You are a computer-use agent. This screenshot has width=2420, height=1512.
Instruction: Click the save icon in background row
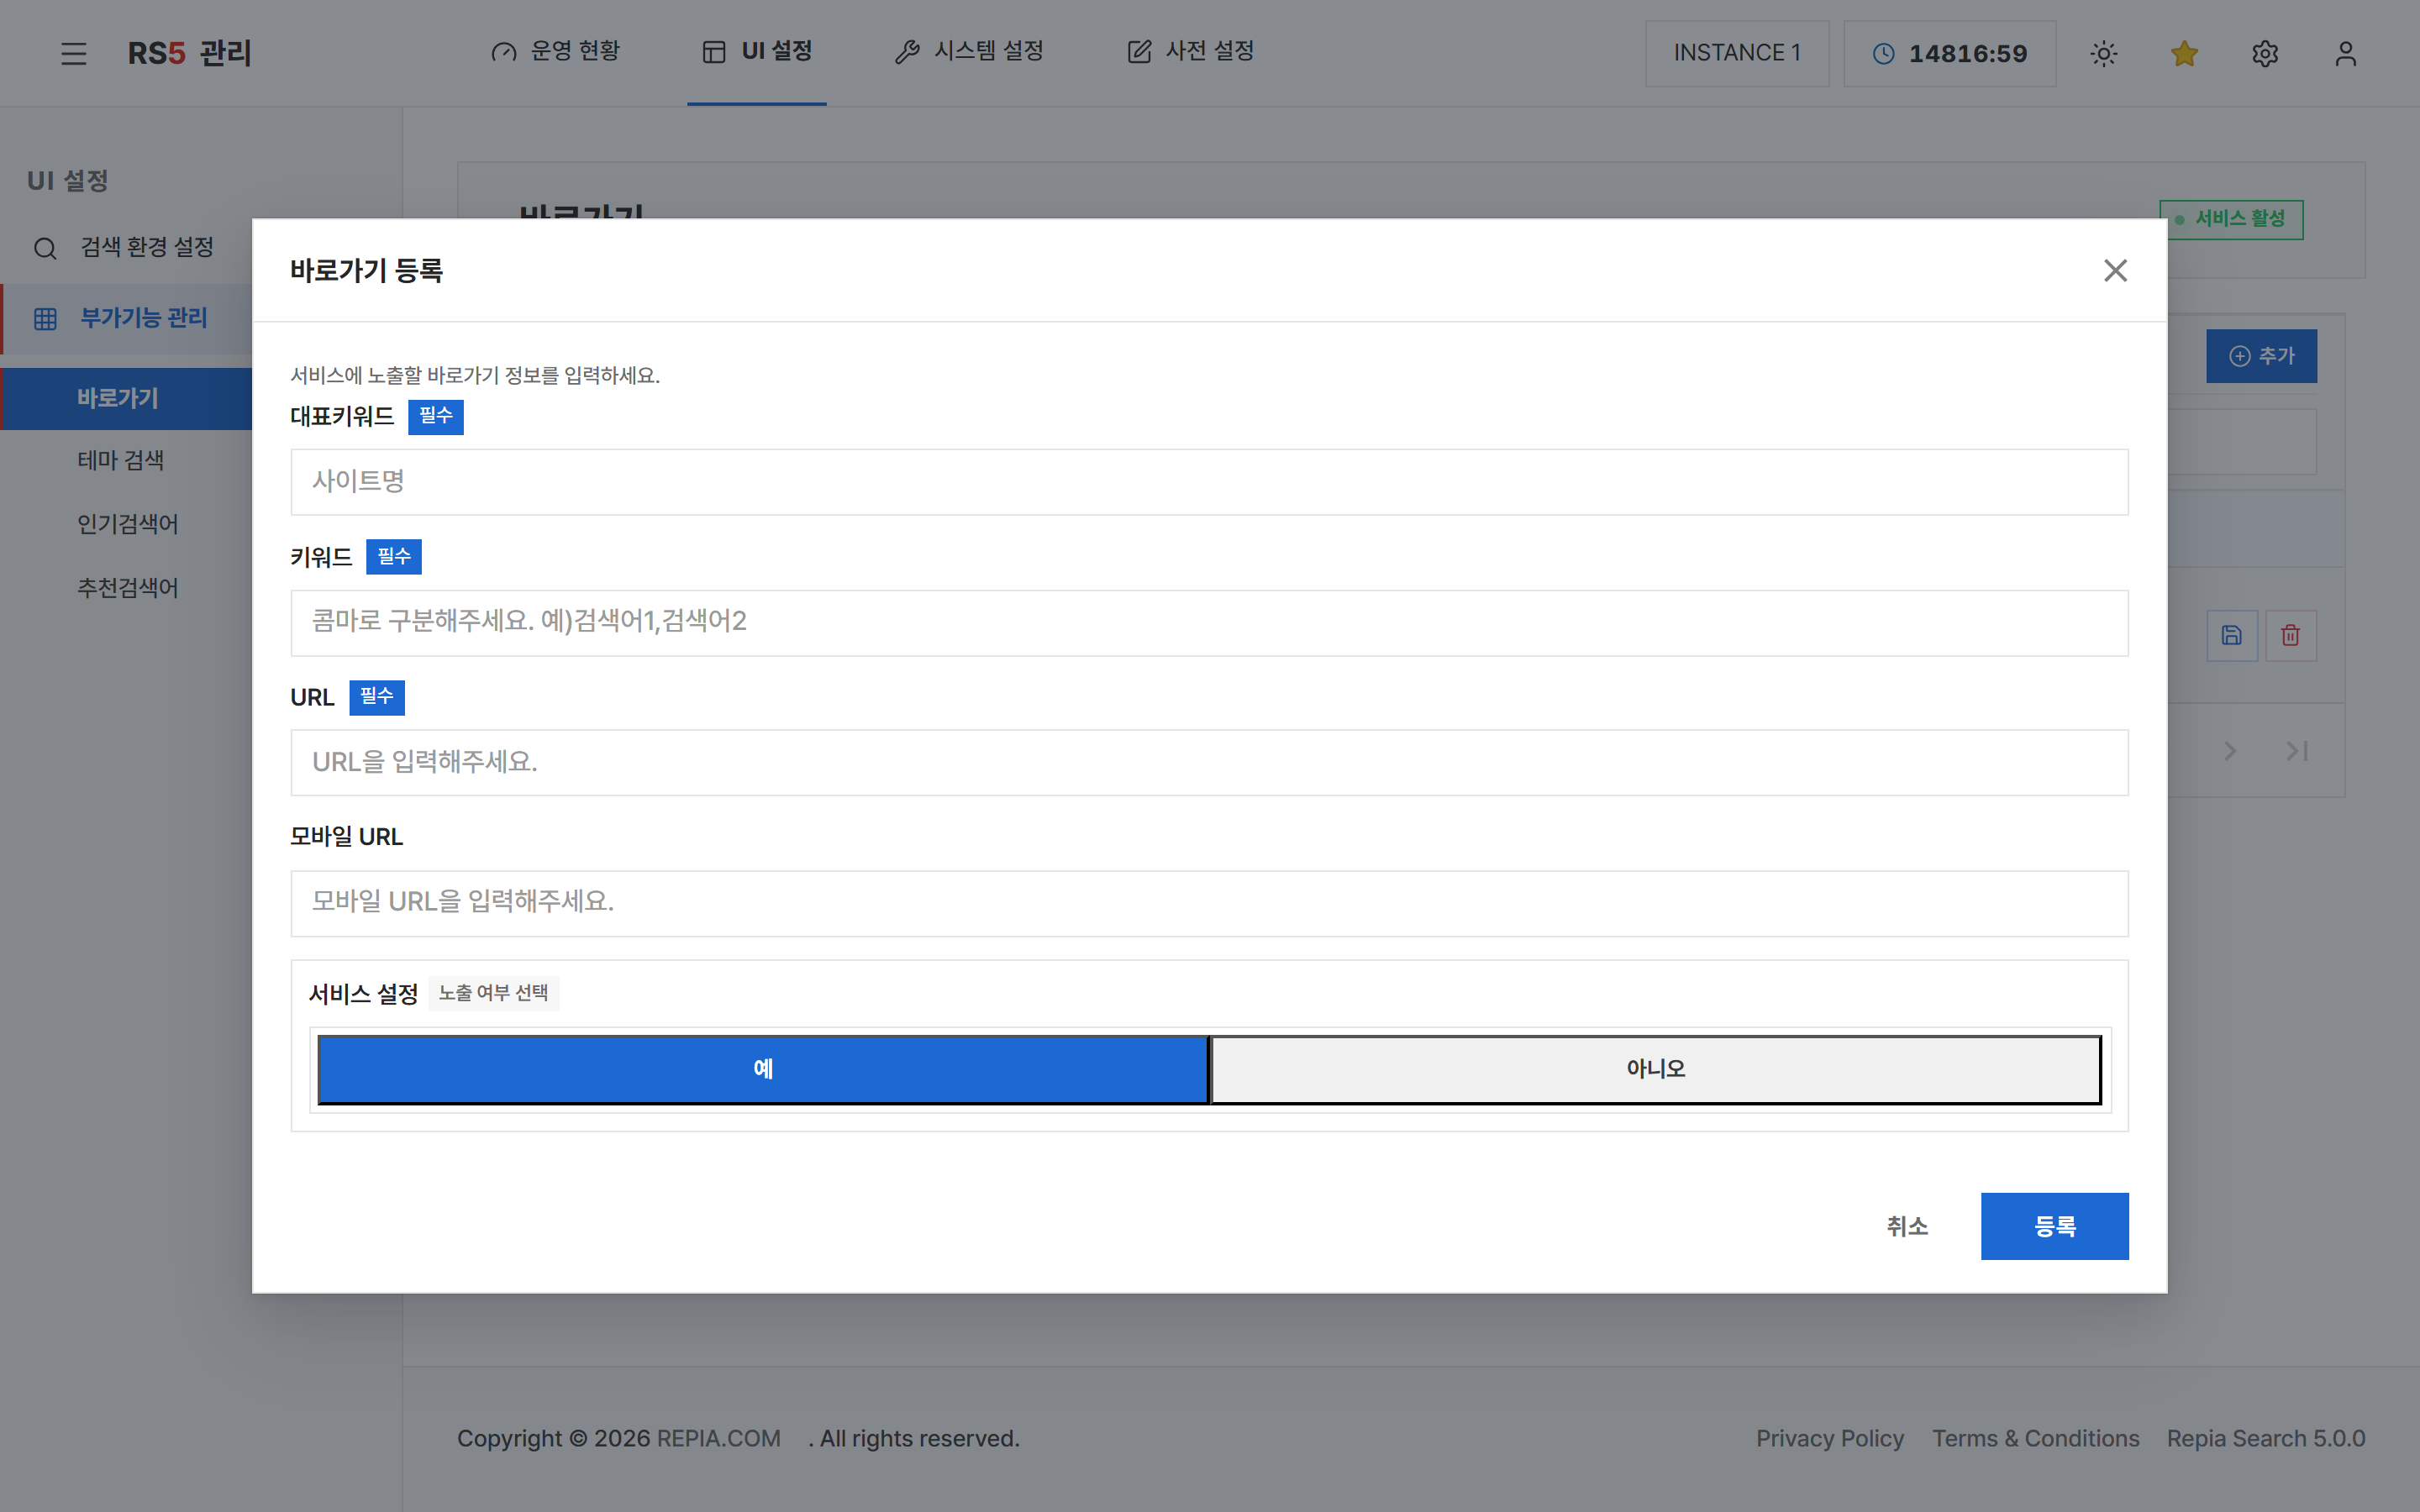point(2232,635)
